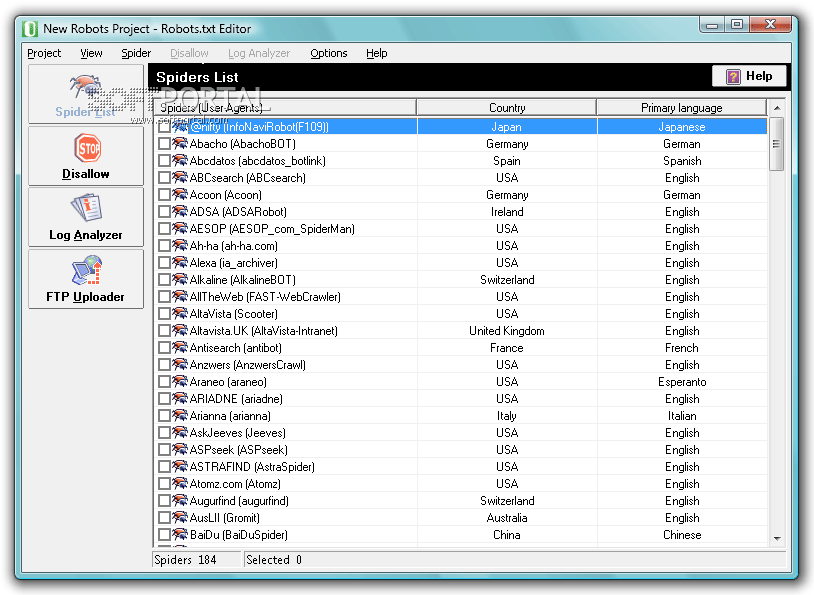The height and width of the screenshot is (595, 814).
Task: Check the Atomz.com spider checkbox
Action: click(164, 484)
